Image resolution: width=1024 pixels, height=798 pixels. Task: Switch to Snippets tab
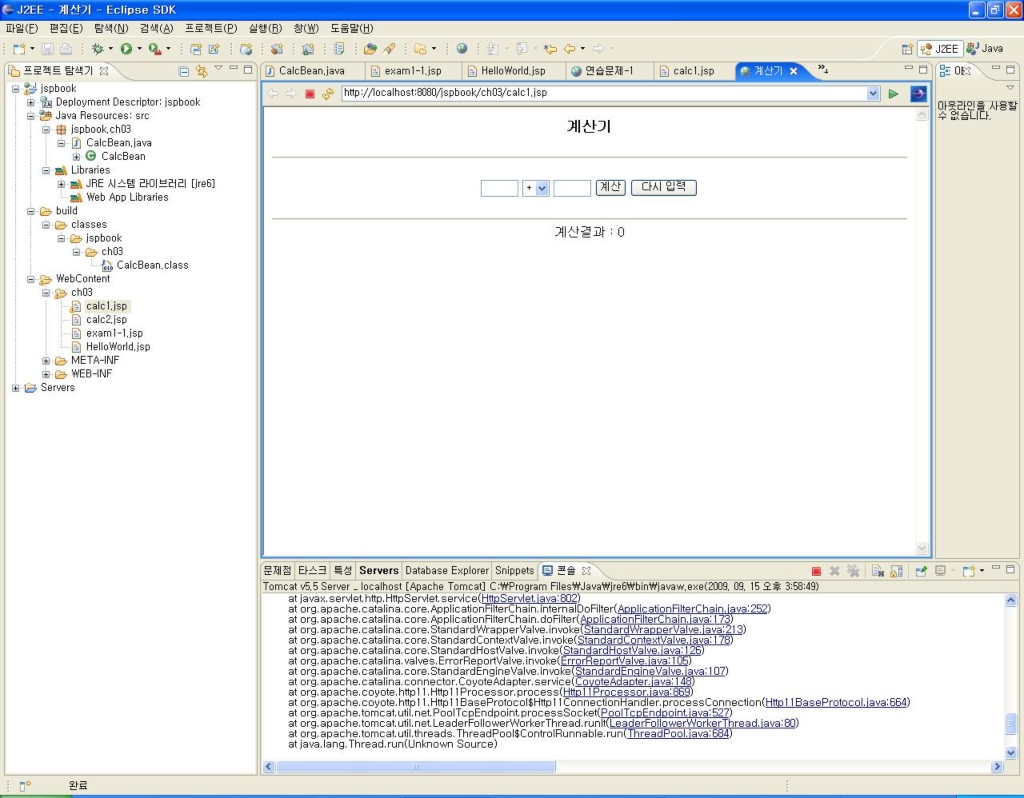tap(514, 570)
